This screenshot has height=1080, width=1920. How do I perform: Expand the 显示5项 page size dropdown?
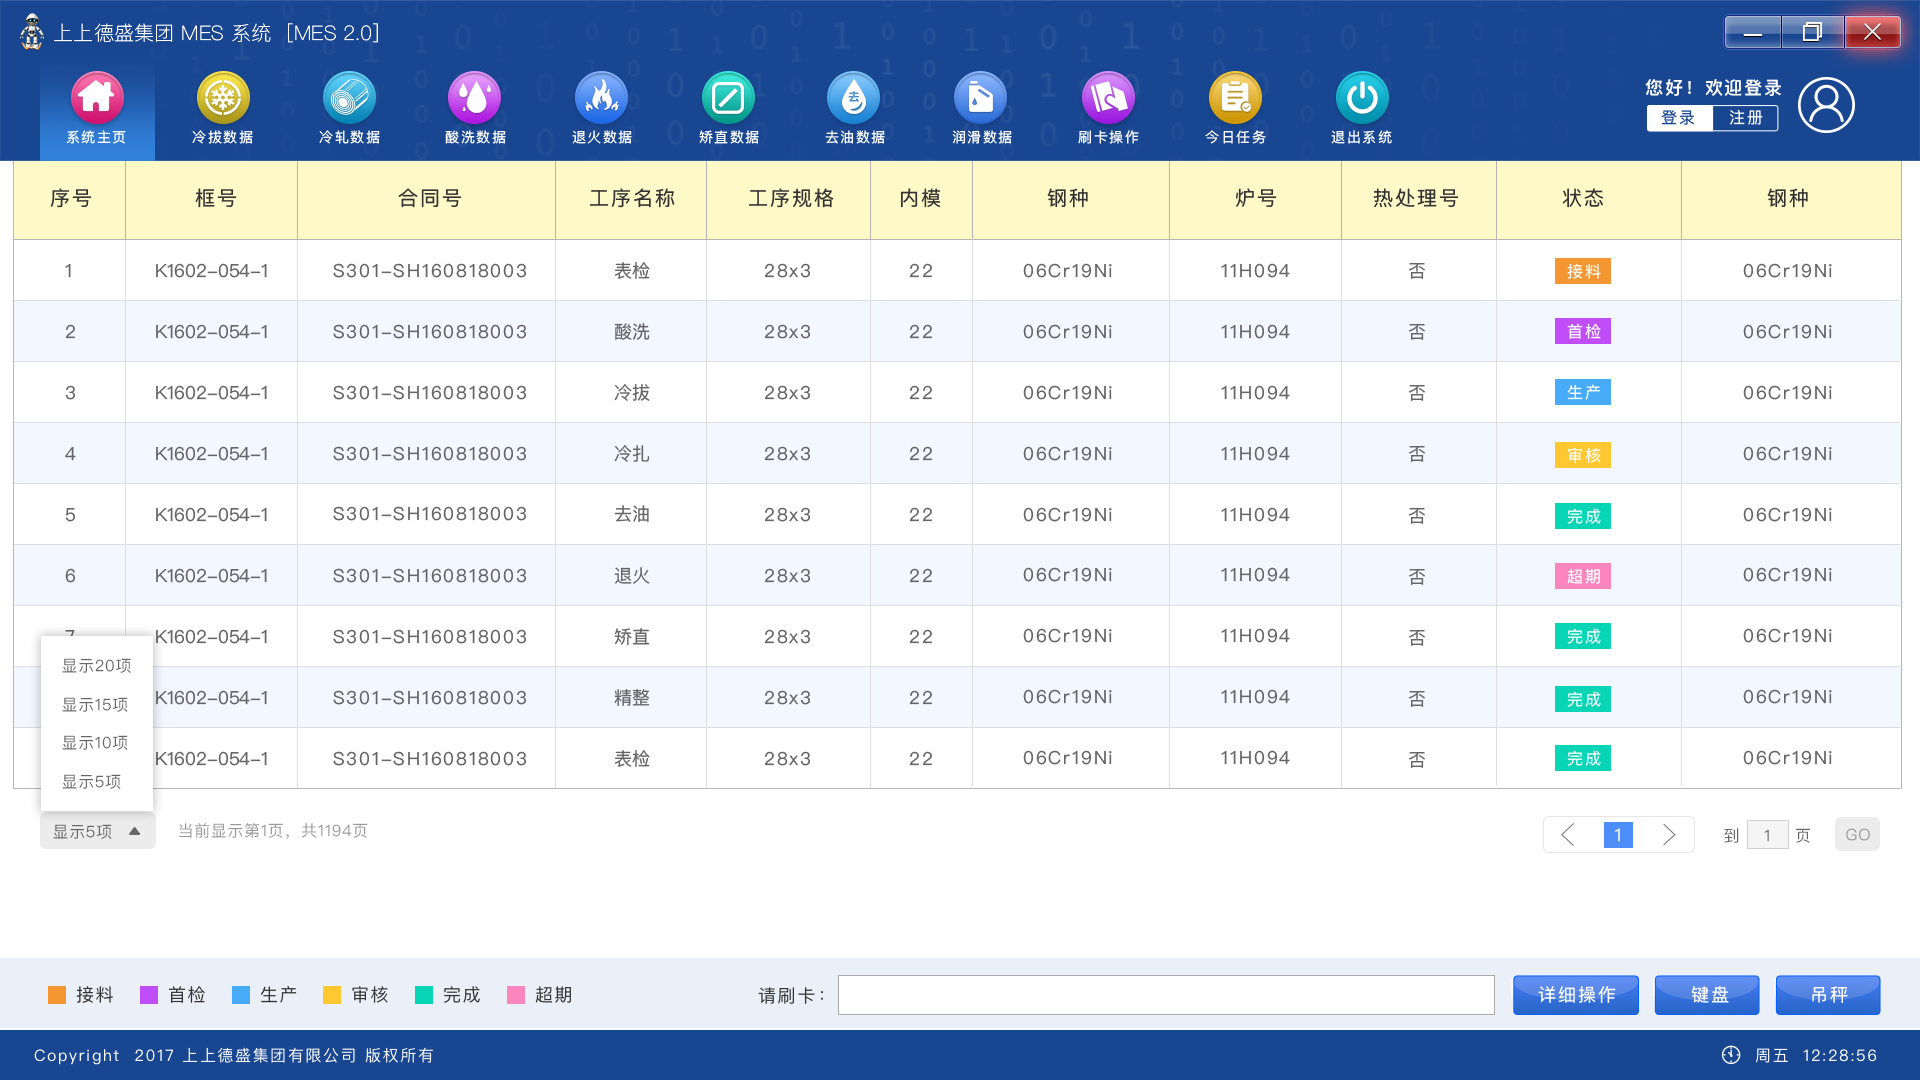(97, 831)
